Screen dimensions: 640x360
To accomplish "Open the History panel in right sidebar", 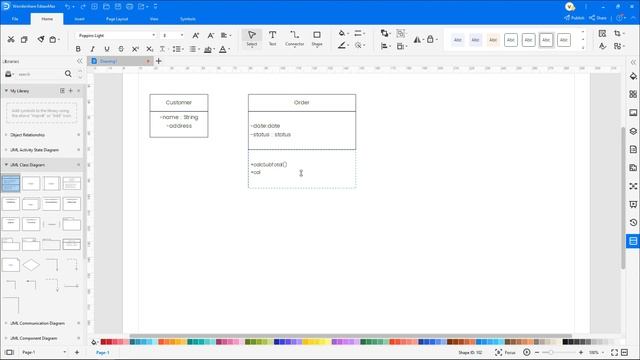I will coord(633,222).
